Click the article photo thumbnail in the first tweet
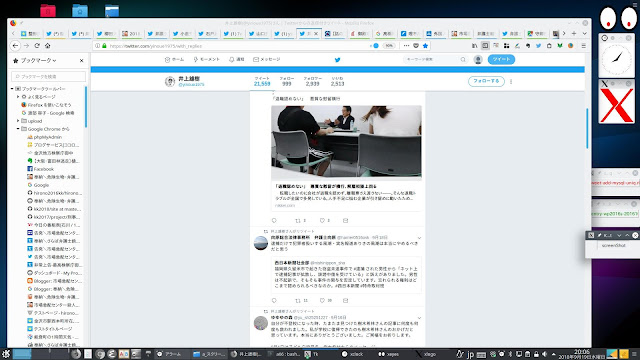 click(346, 142)
